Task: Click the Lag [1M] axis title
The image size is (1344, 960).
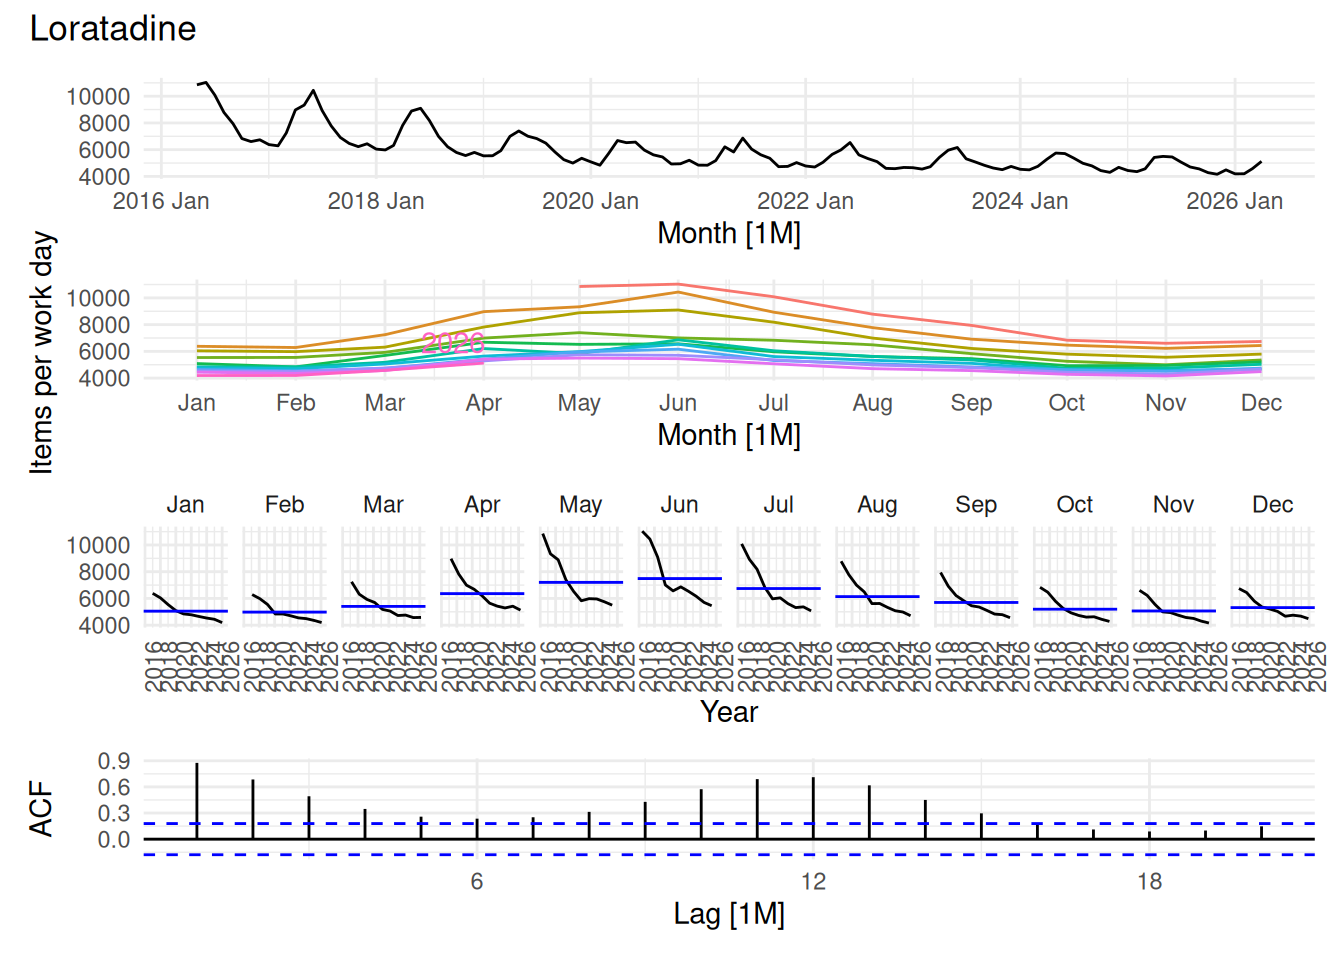Action: (729, 914)
